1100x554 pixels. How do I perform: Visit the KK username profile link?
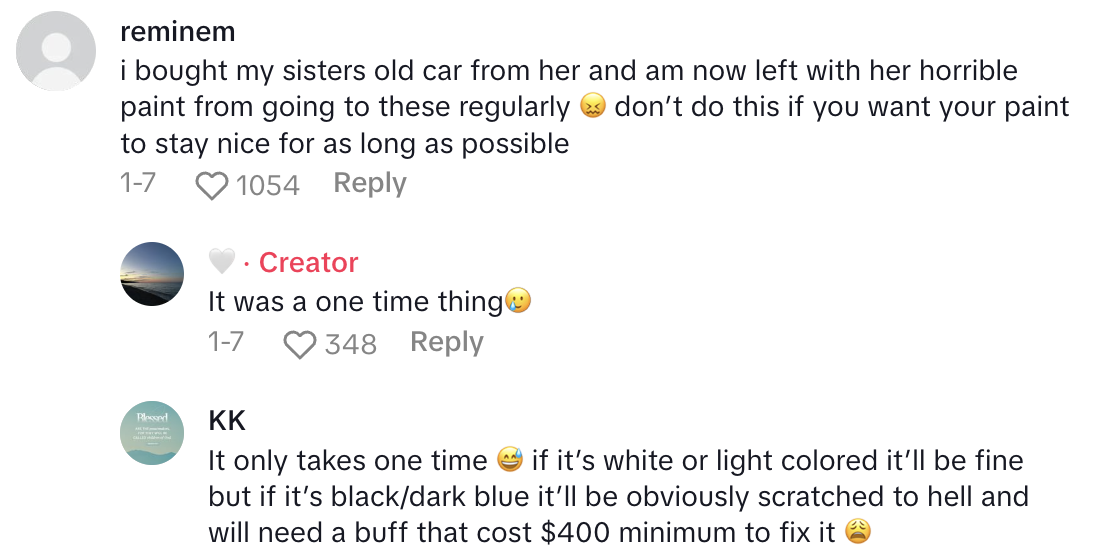(x=227, y=421)
